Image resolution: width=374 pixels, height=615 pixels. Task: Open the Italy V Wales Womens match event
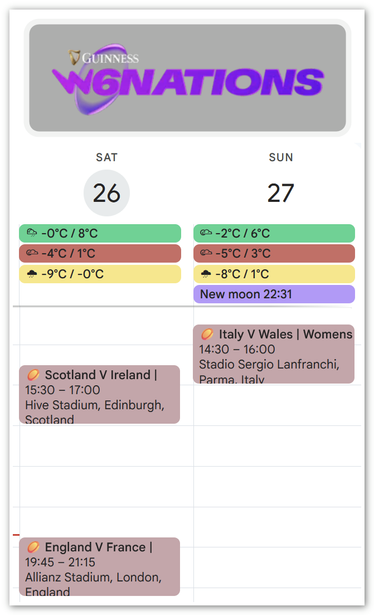[x=274, y=354]
